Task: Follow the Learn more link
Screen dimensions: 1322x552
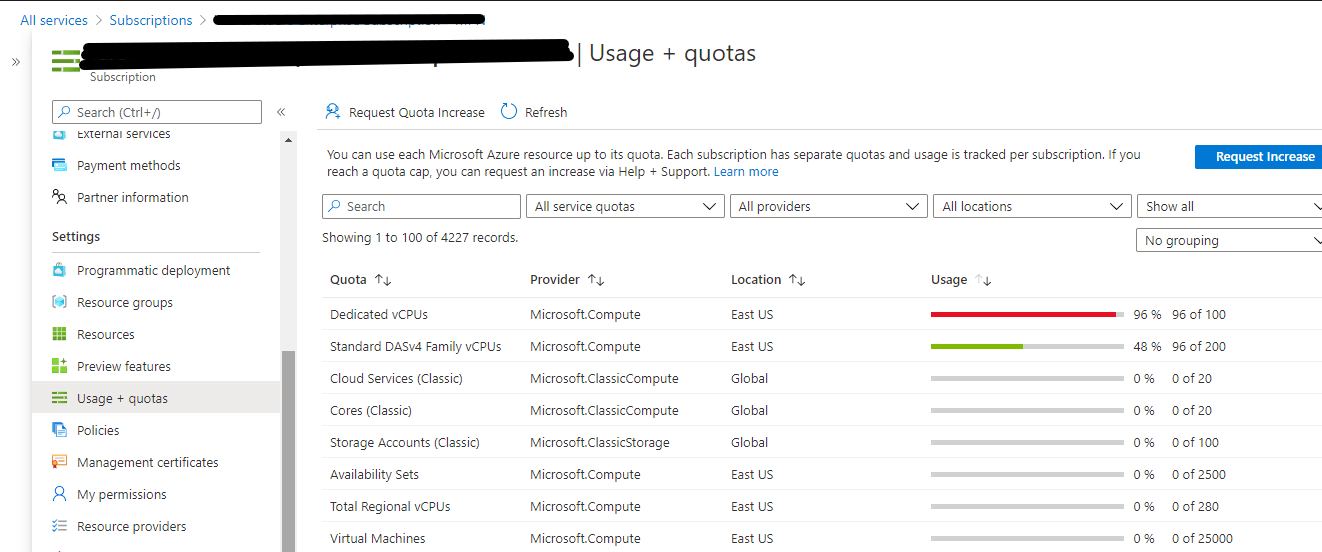Action: coord(746,172)
